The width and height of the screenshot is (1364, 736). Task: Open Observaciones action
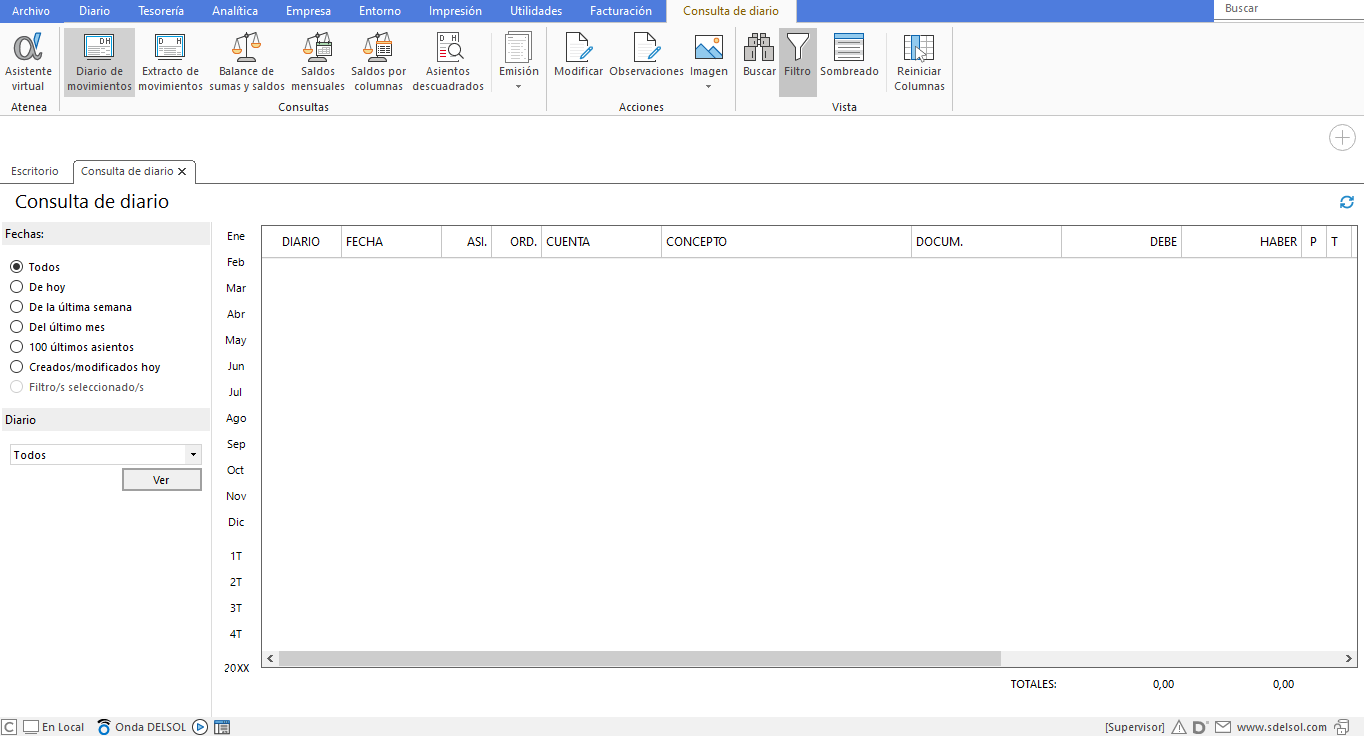point(646,55)
